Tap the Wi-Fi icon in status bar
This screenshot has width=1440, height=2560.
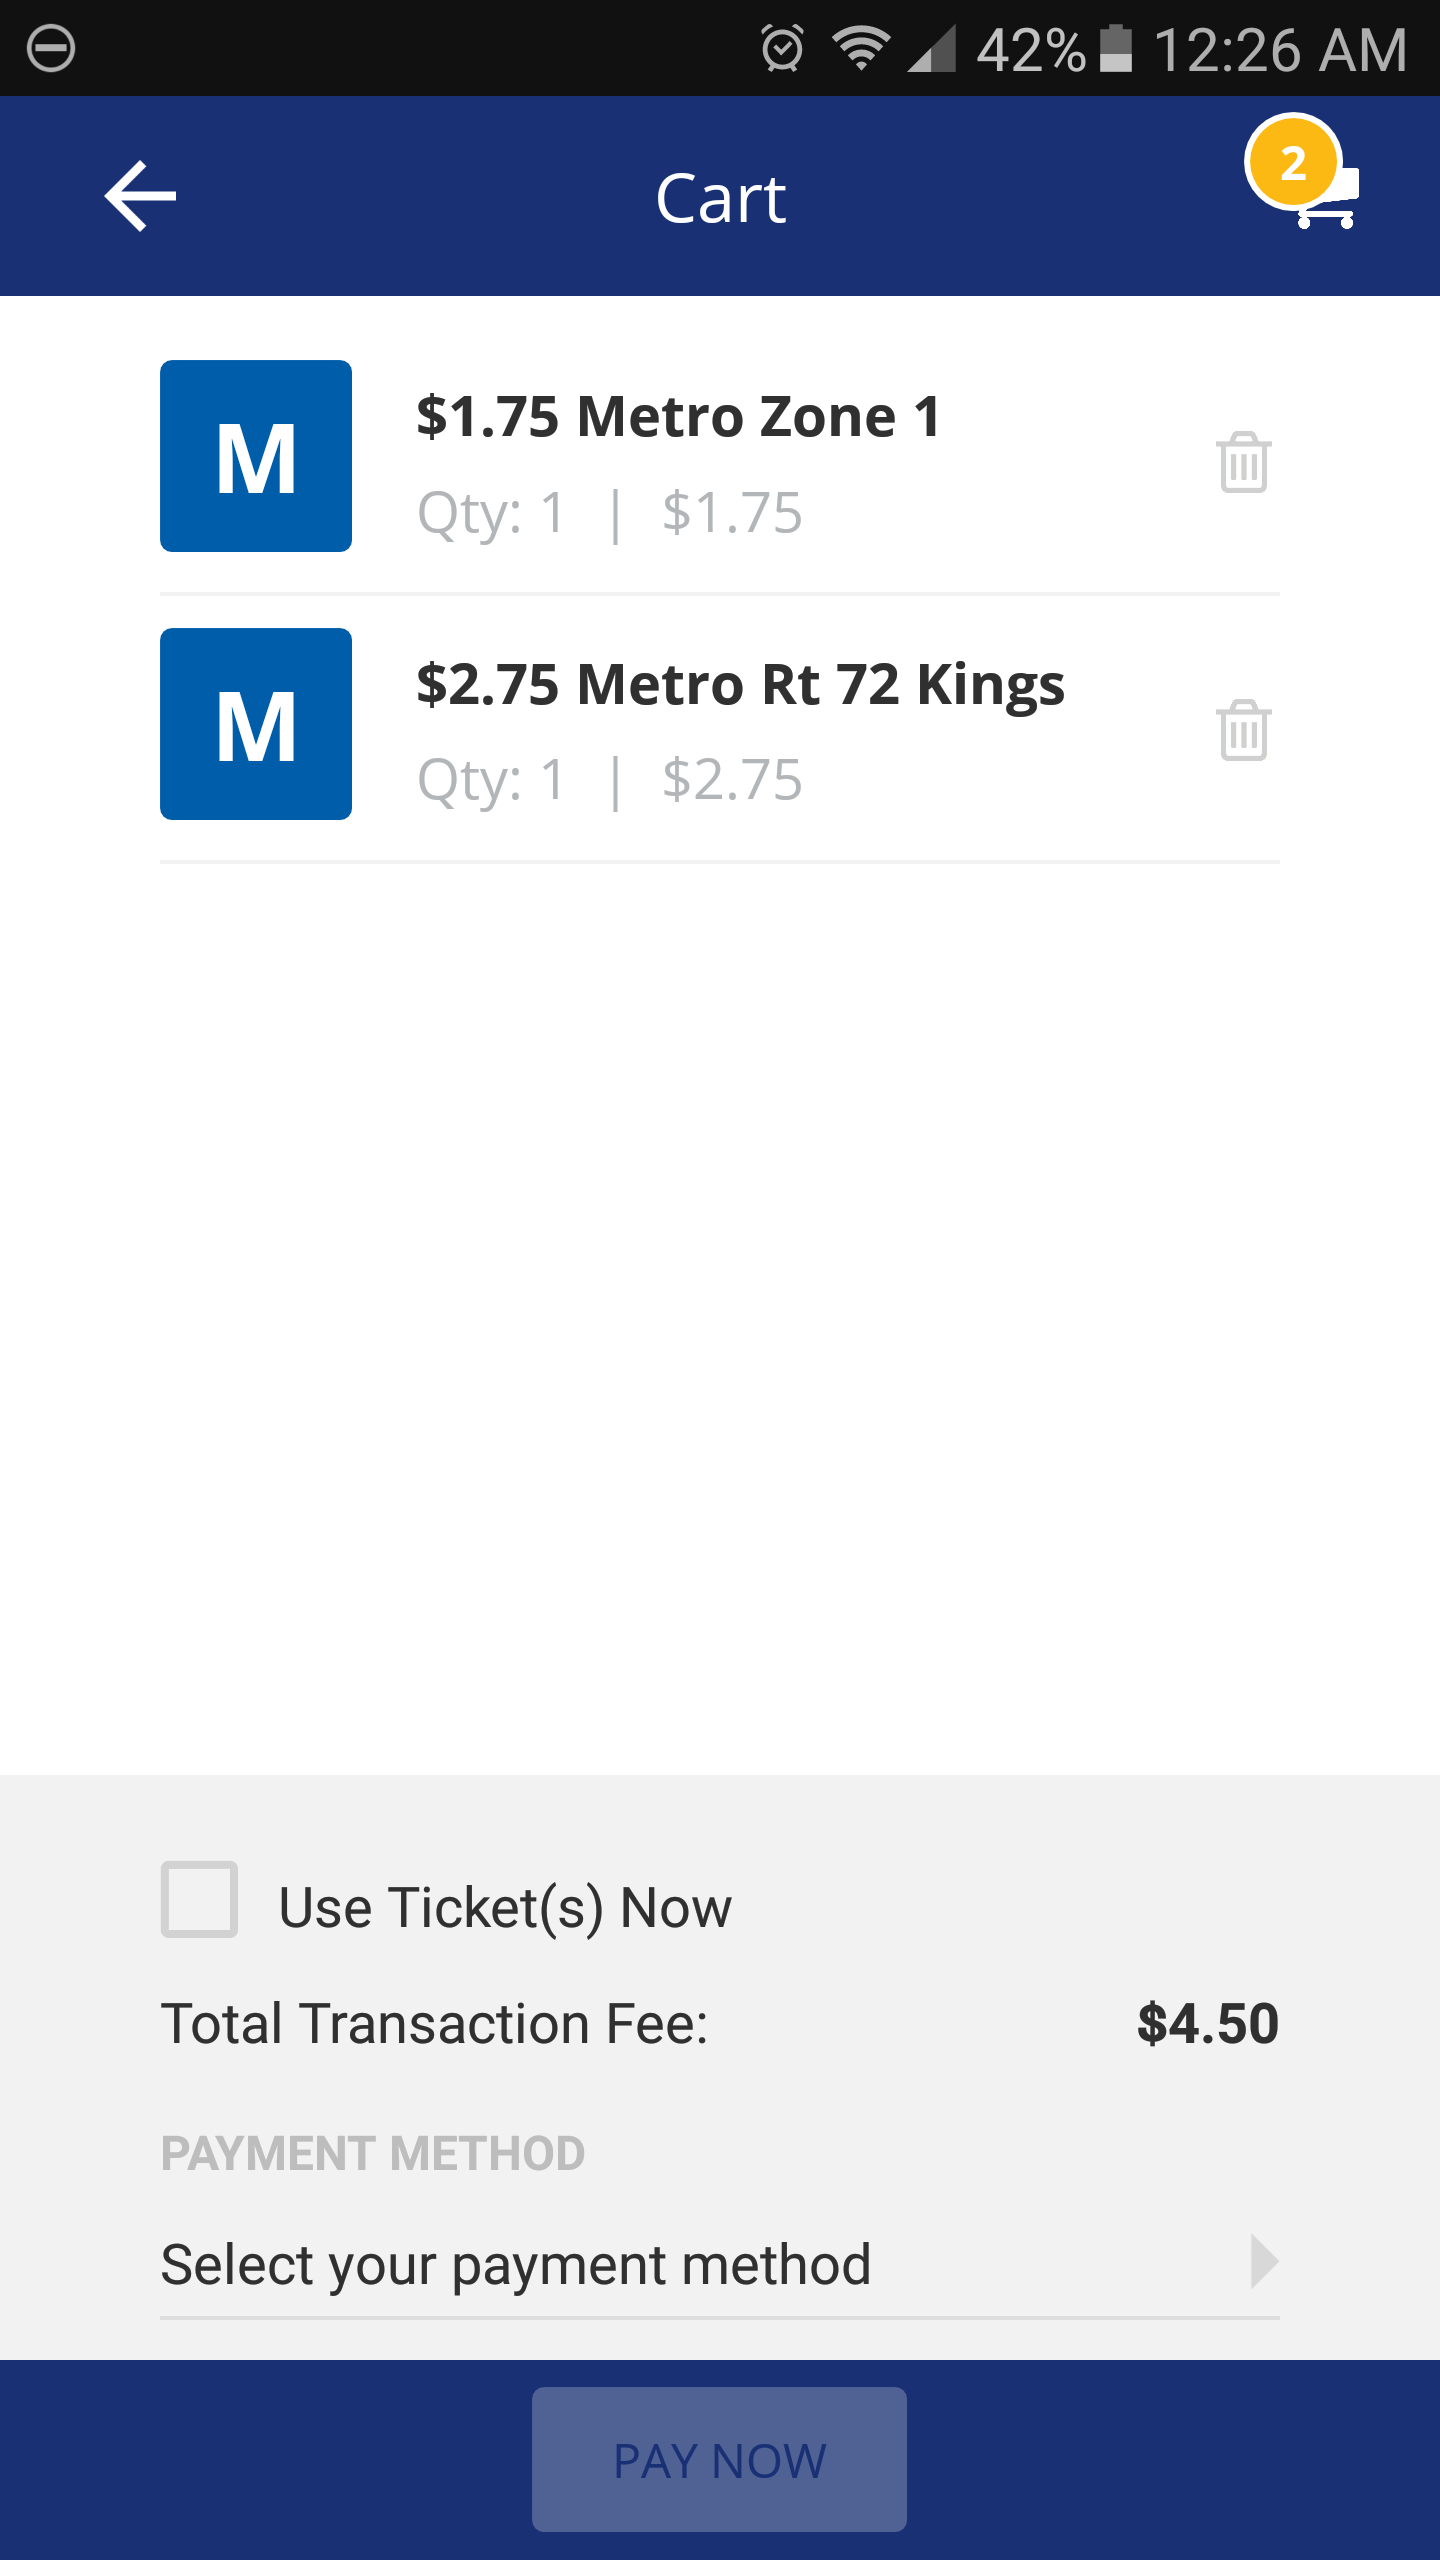click(861, 48)
